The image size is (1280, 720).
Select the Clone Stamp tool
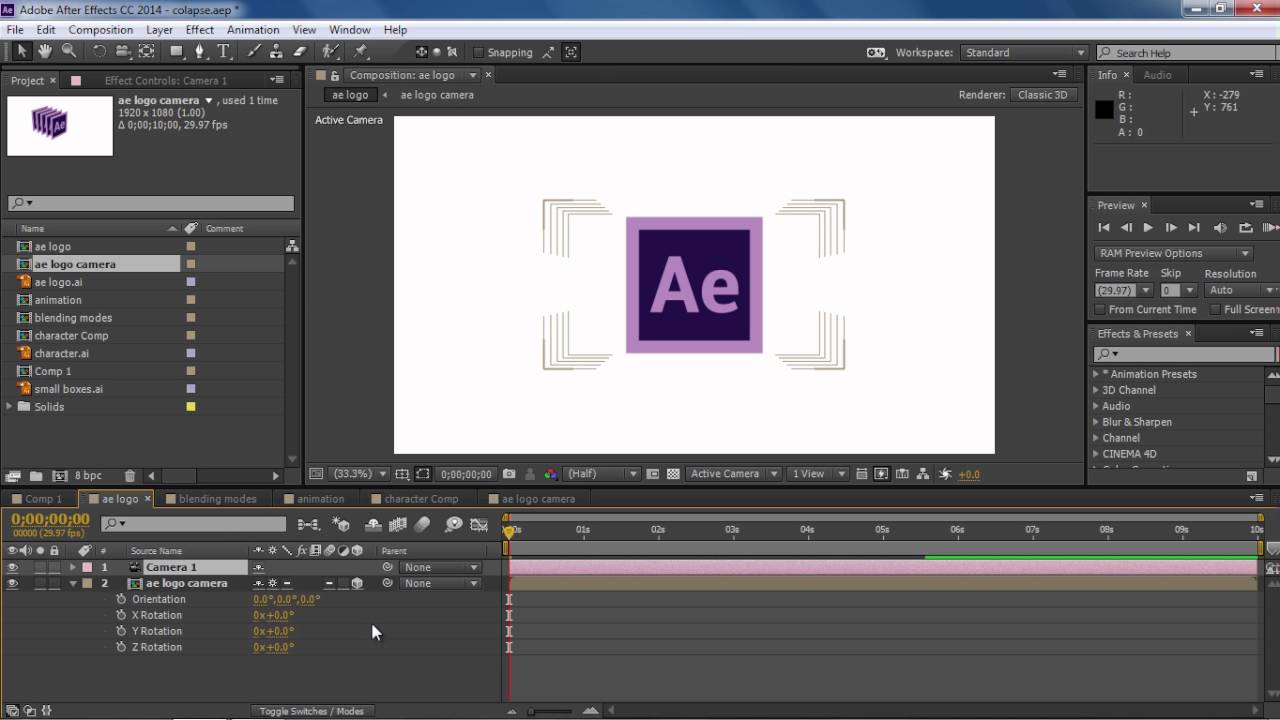coord(277,52)
